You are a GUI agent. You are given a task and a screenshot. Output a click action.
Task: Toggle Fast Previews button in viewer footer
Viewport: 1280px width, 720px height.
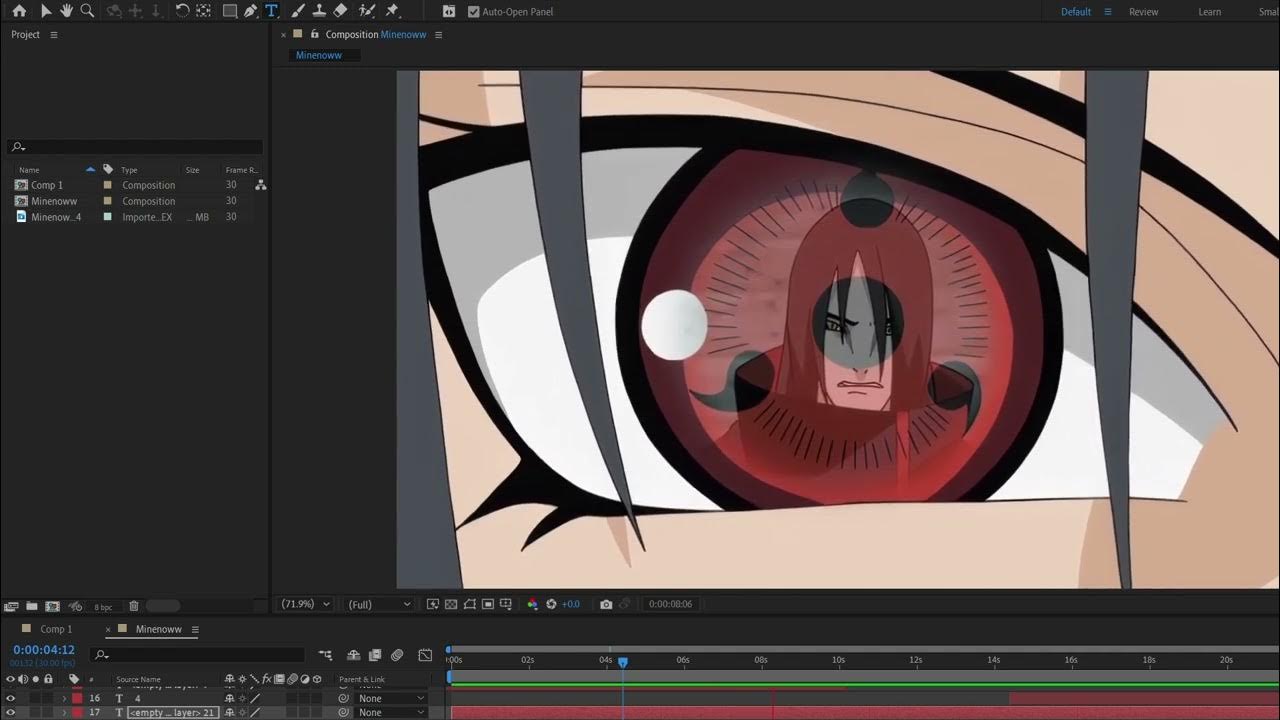[x=433, y=604]
